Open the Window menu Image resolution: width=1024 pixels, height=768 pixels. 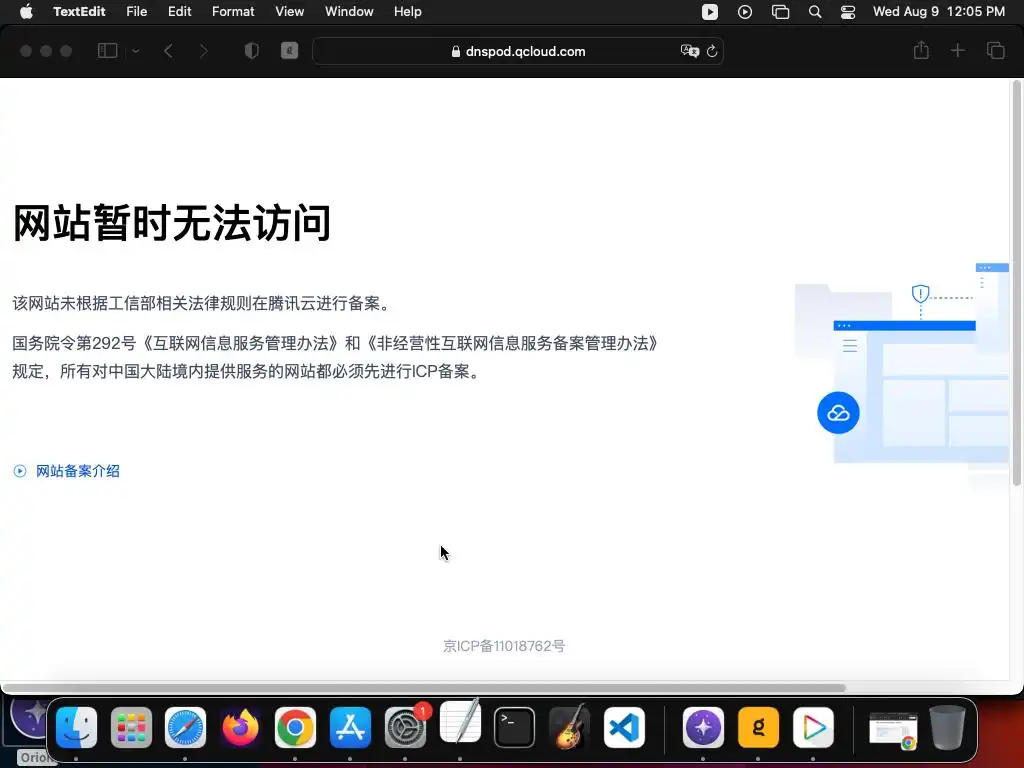pyautogui.click(x=349, y=11)
